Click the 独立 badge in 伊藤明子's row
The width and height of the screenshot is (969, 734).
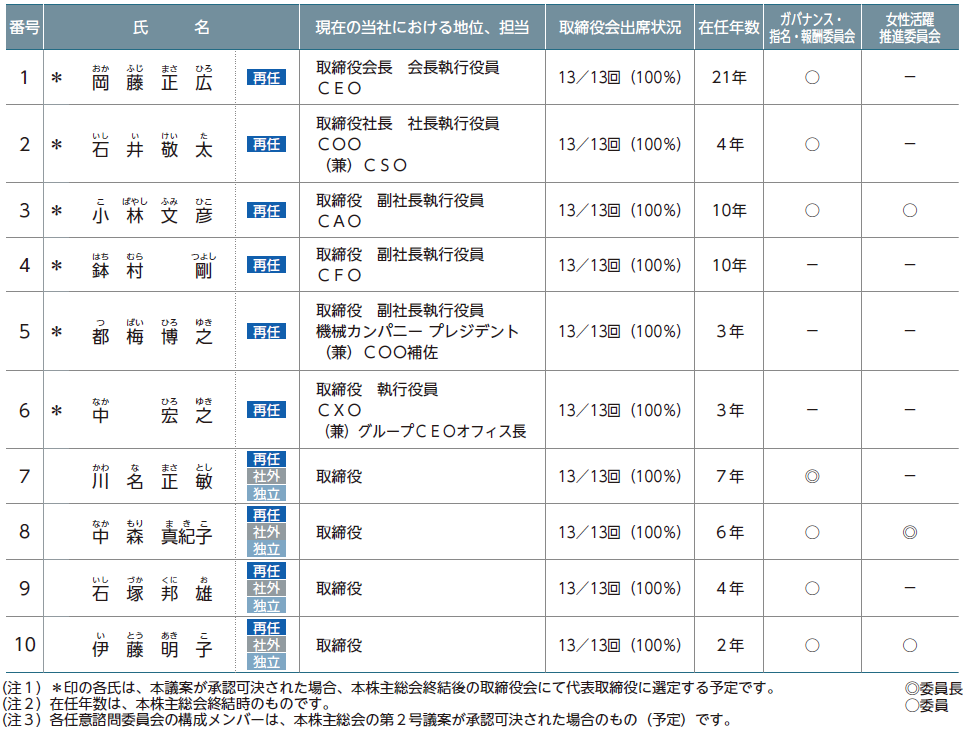coord(266,662)
